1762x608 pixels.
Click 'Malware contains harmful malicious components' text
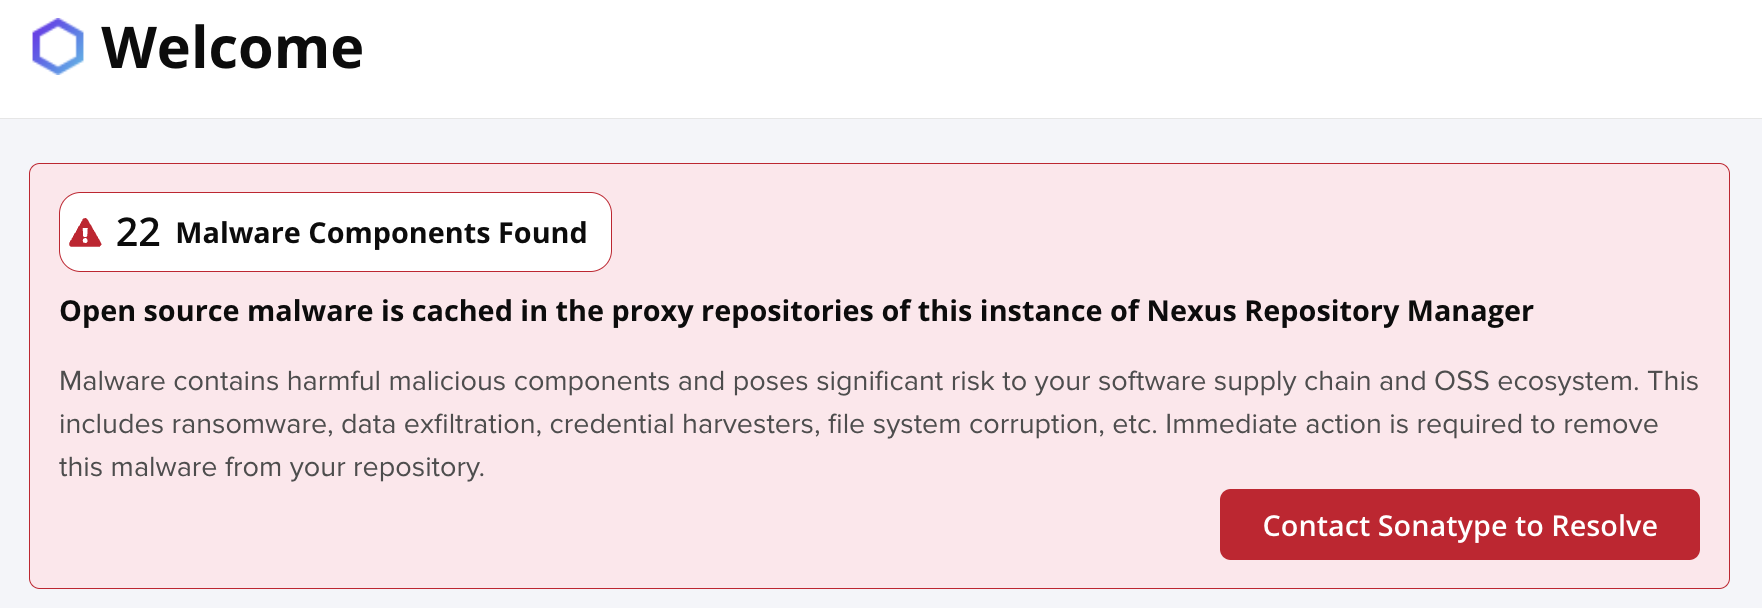click(x=364, y=381)
